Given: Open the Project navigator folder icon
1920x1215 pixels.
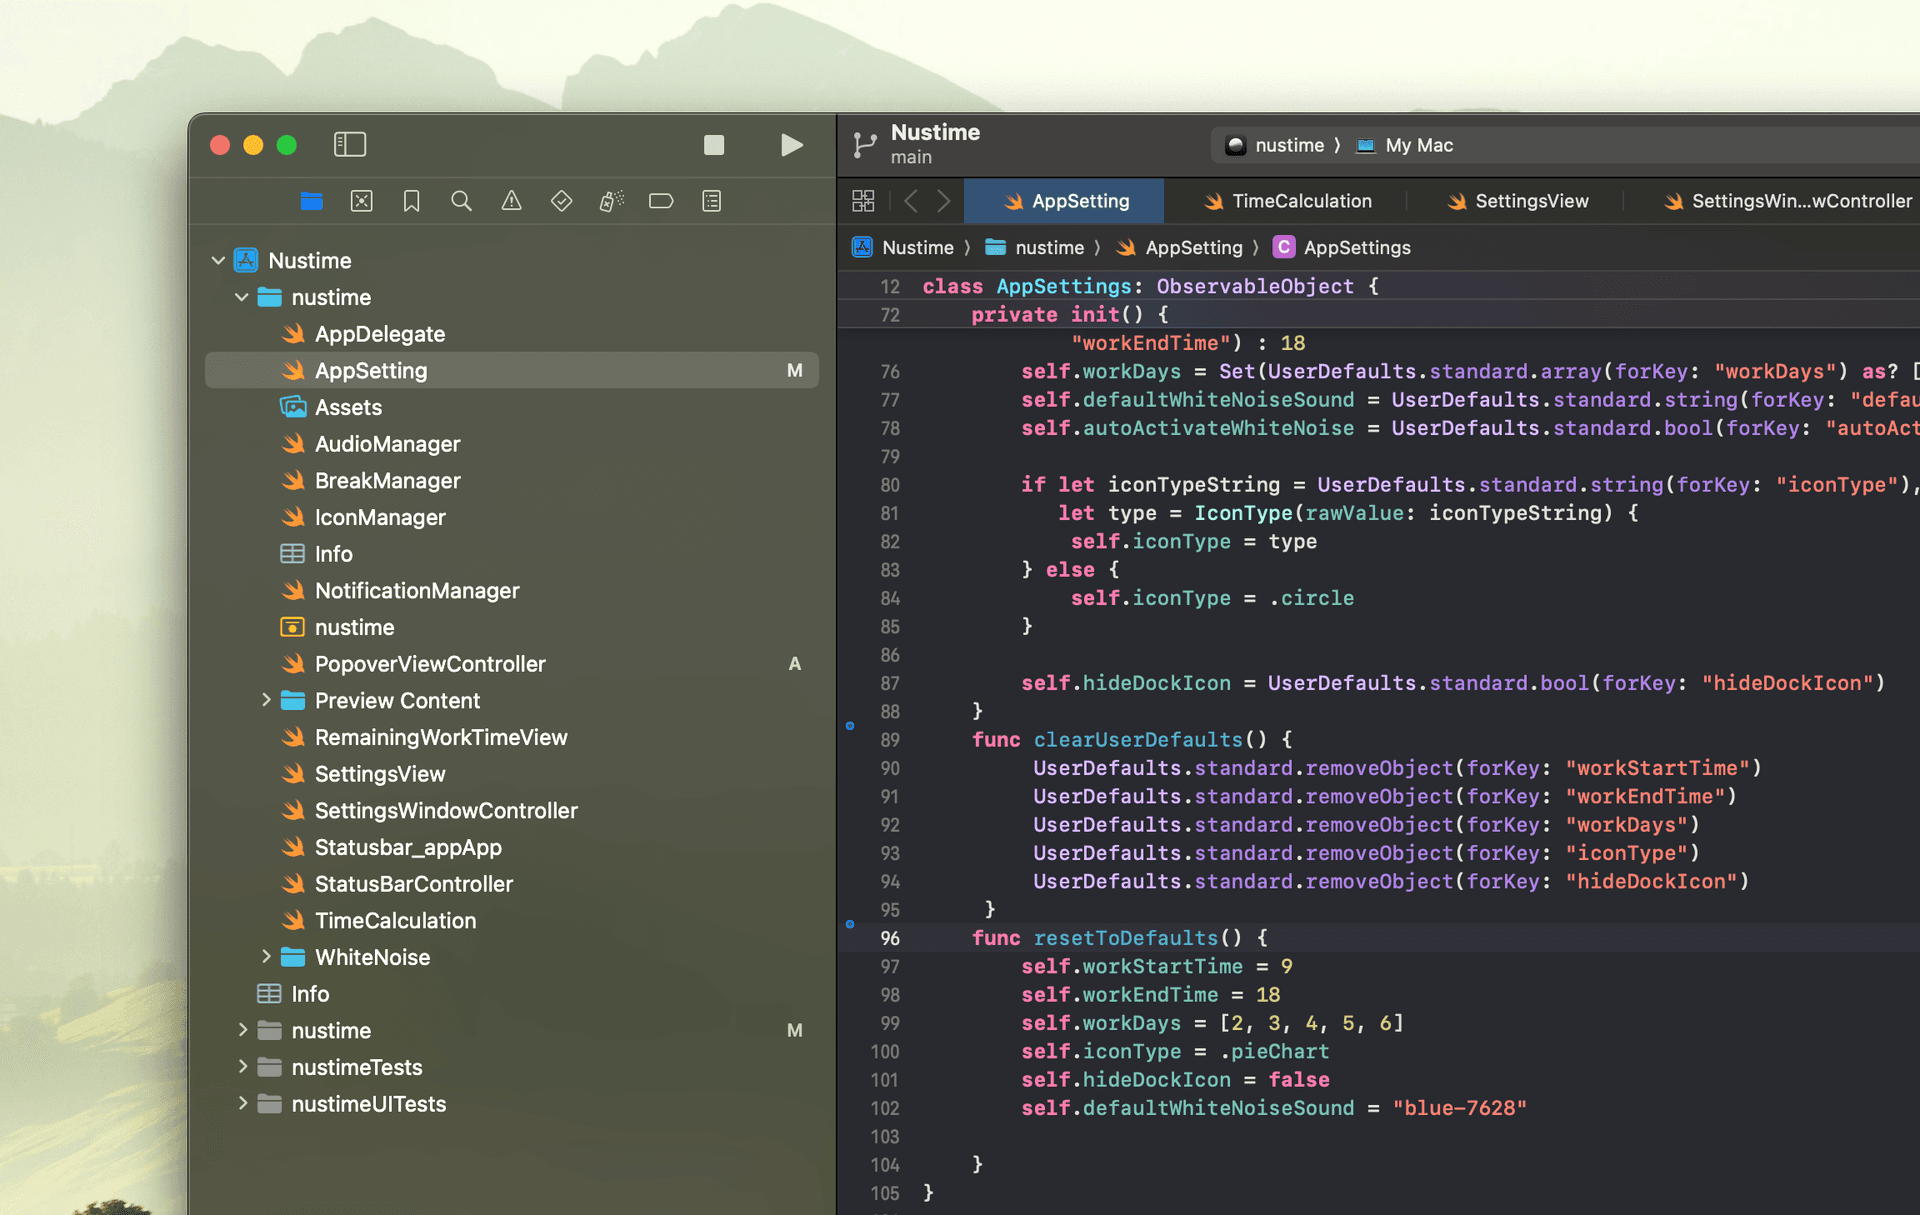Looking at the screenshot, I should pos(311,201).
